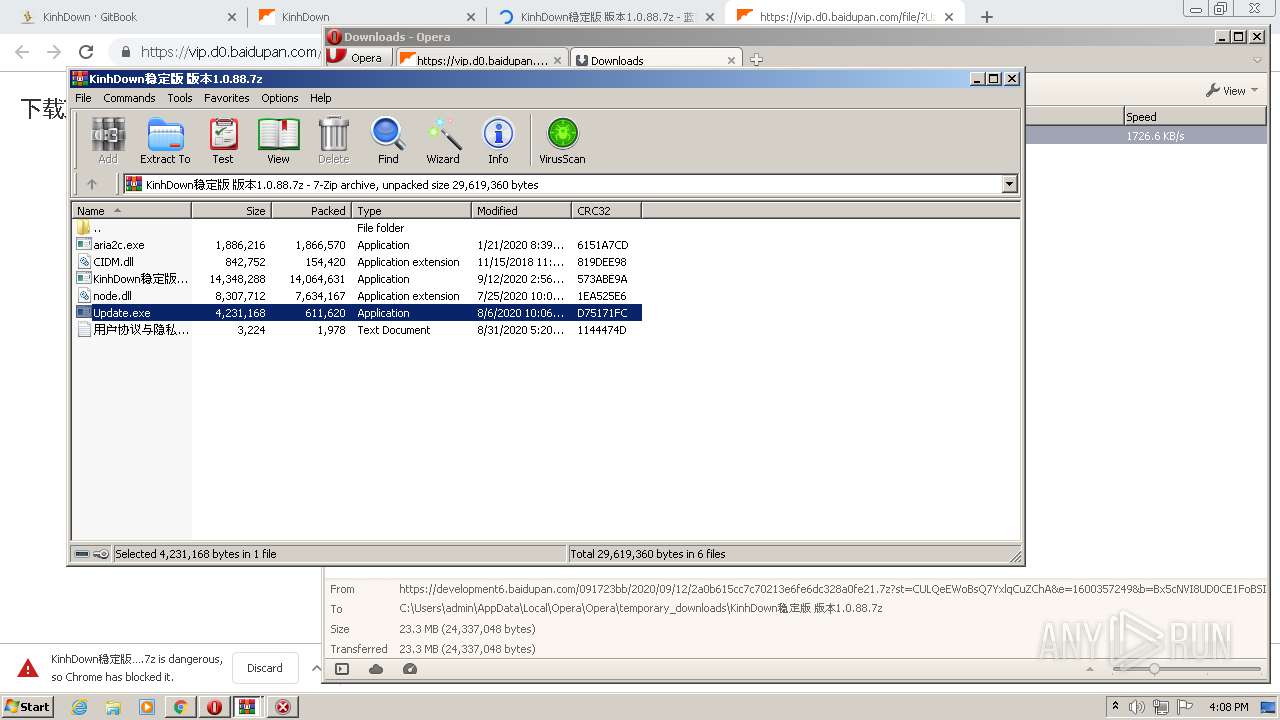
Task: Switch to the vip.d0.baidupan Opera tab
Action: point(483,60)
